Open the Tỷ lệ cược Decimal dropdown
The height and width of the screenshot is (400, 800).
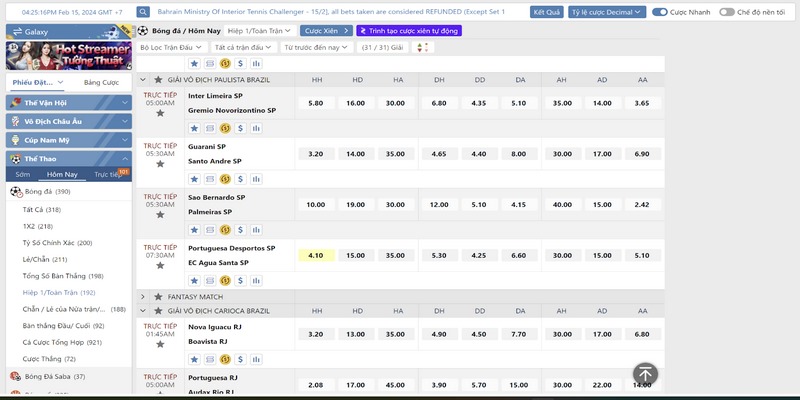pyautogui.click(x=607, y=12)
